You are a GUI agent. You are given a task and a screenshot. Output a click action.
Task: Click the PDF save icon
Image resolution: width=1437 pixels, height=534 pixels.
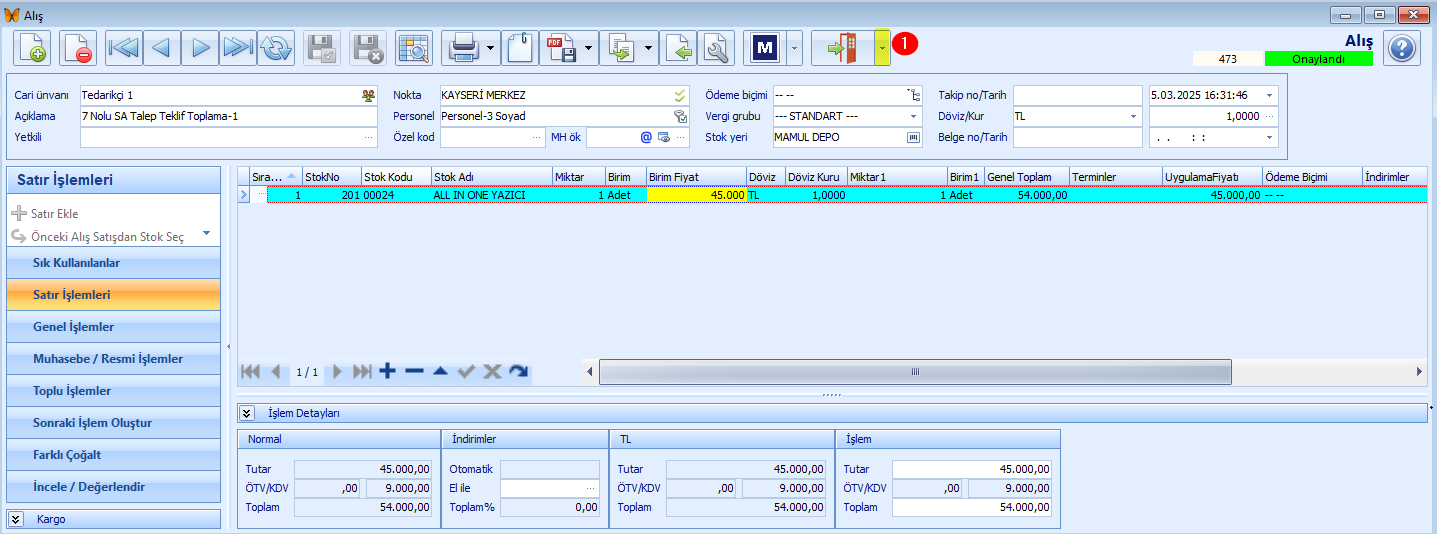click(560, 48)
